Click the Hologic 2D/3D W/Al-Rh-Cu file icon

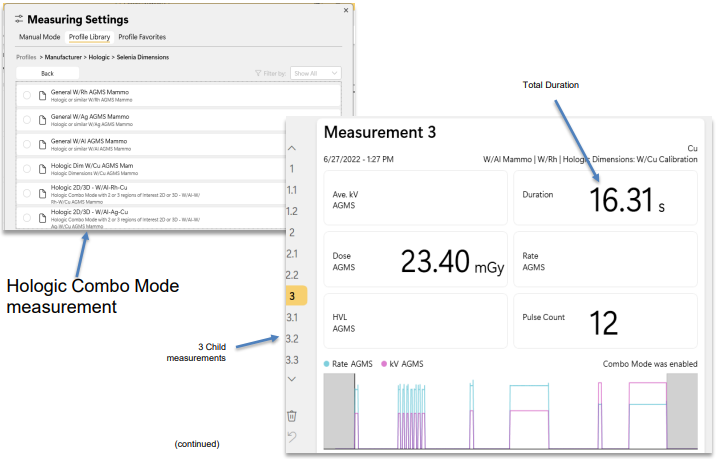42,192
